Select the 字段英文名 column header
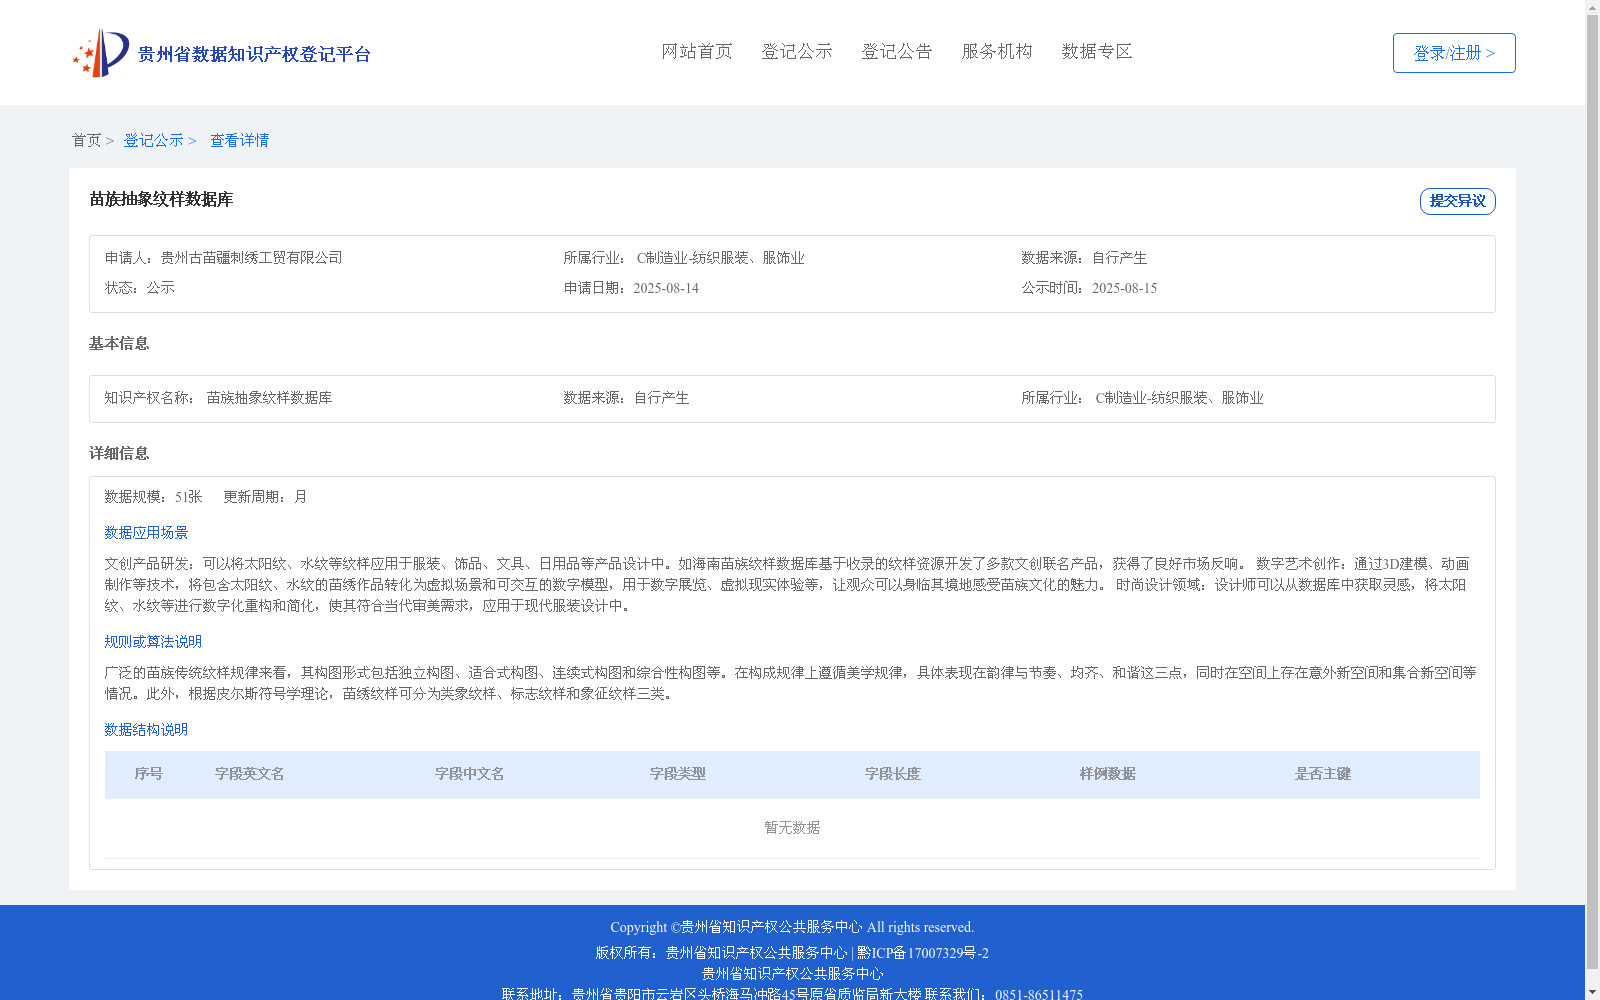Image resolution: width=1600 pixels, height=1000 pixels. (249, 773)
